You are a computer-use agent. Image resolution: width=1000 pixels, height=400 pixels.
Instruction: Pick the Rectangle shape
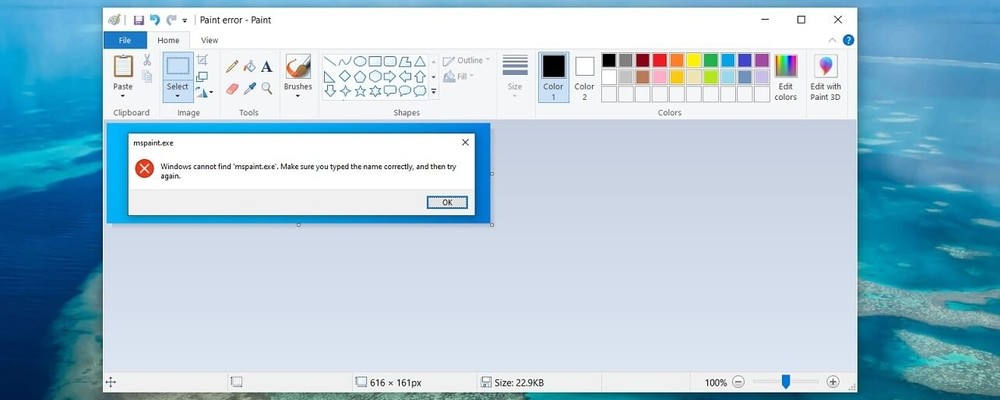pyautogui.click(x=375, y=61)
